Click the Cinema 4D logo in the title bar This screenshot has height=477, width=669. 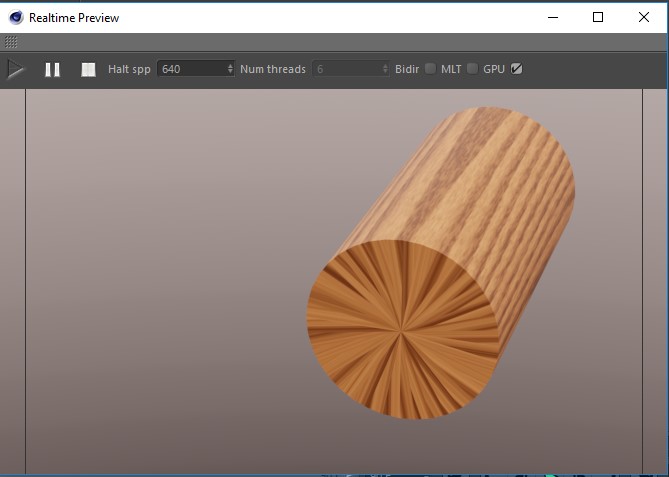pyautogui.click(x=15, y=17)
